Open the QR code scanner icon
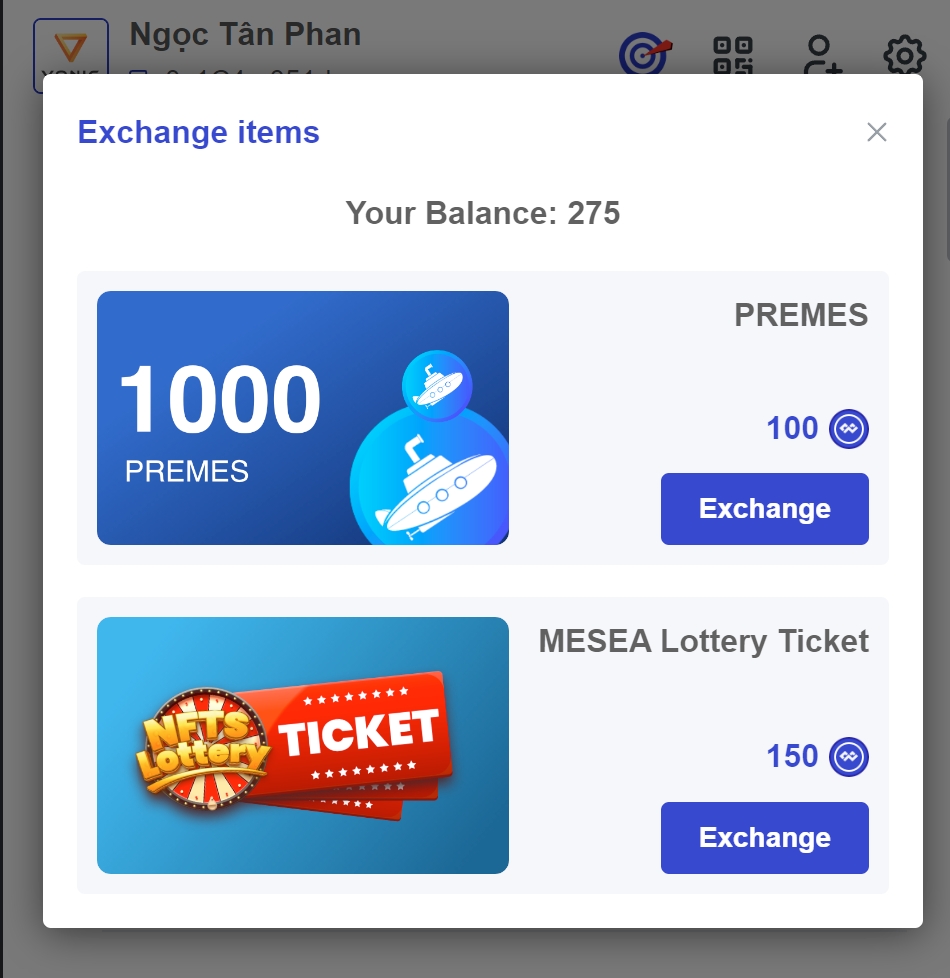 tap(732, 55)
